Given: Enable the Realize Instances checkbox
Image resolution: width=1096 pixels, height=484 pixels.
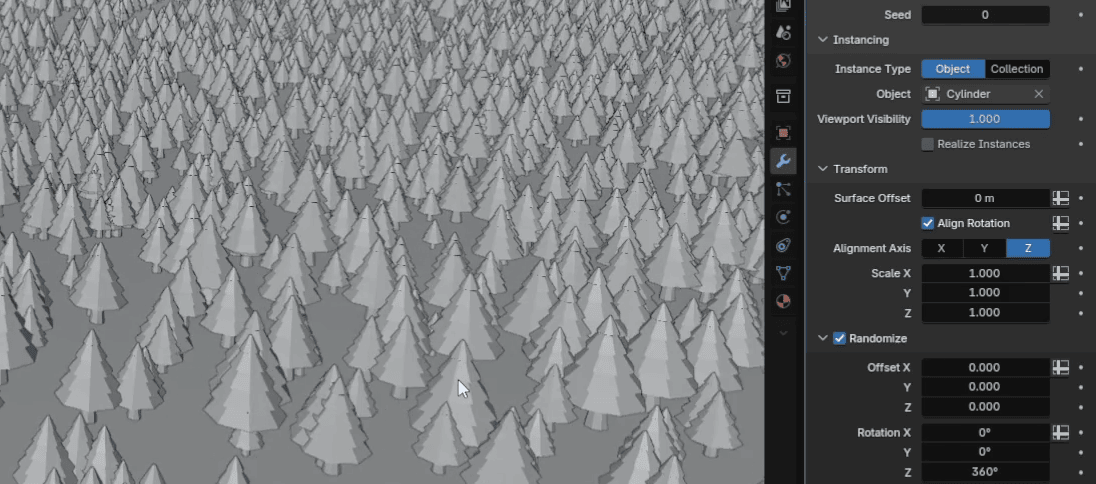Looking at the screenshot, I should 928,144.
